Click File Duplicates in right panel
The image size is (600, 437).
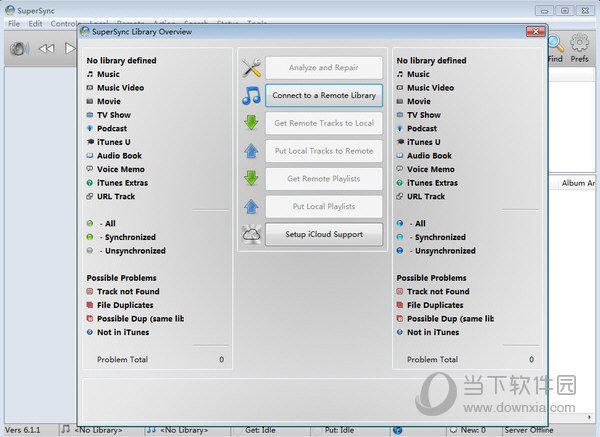(435, 305)
